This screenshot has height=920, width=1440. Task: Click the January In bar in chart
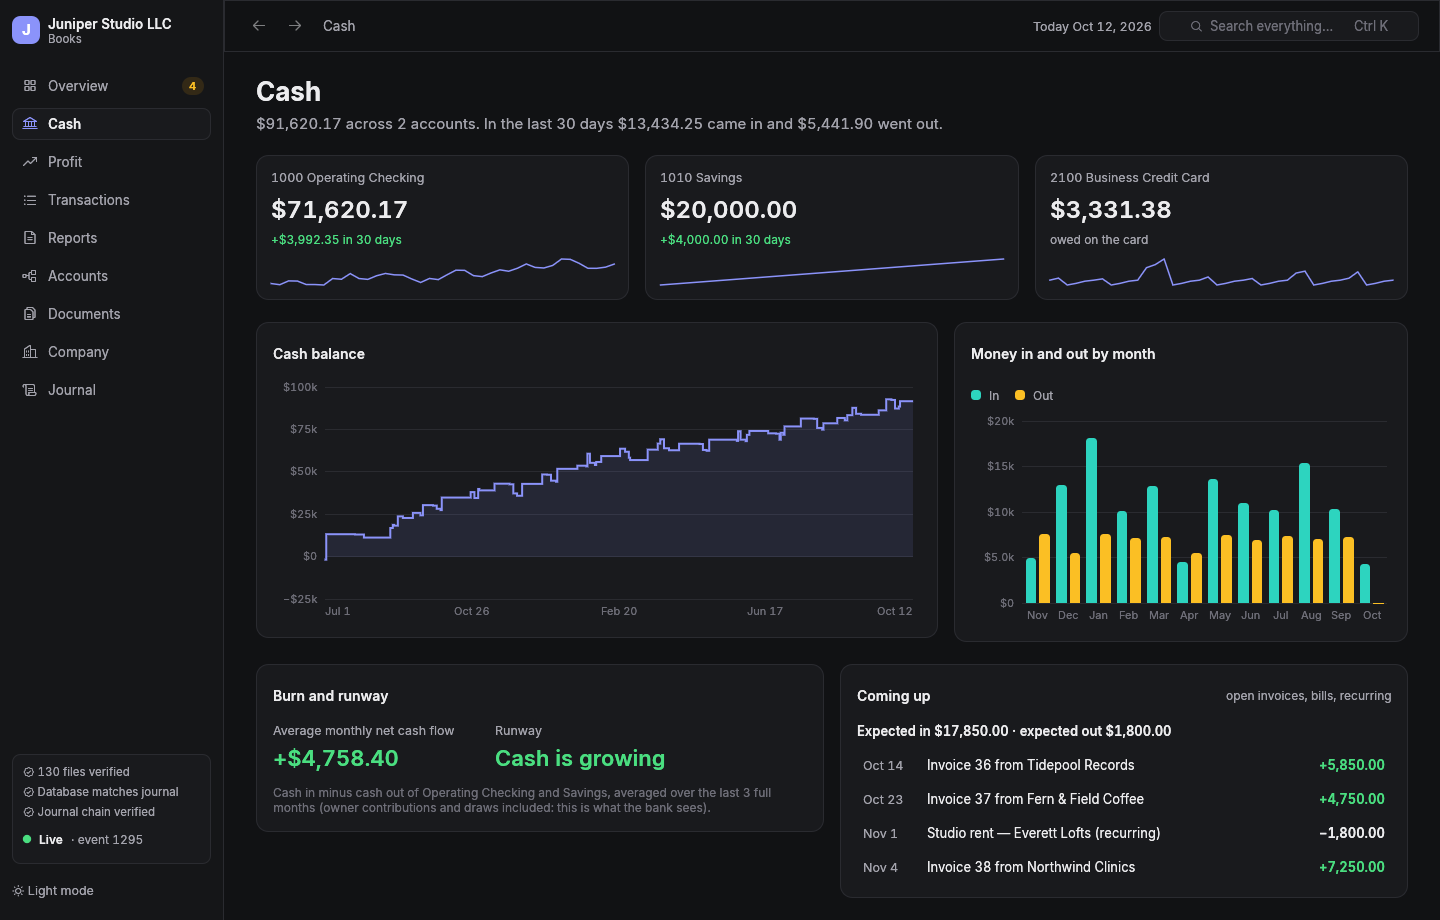pos(1092,520)
